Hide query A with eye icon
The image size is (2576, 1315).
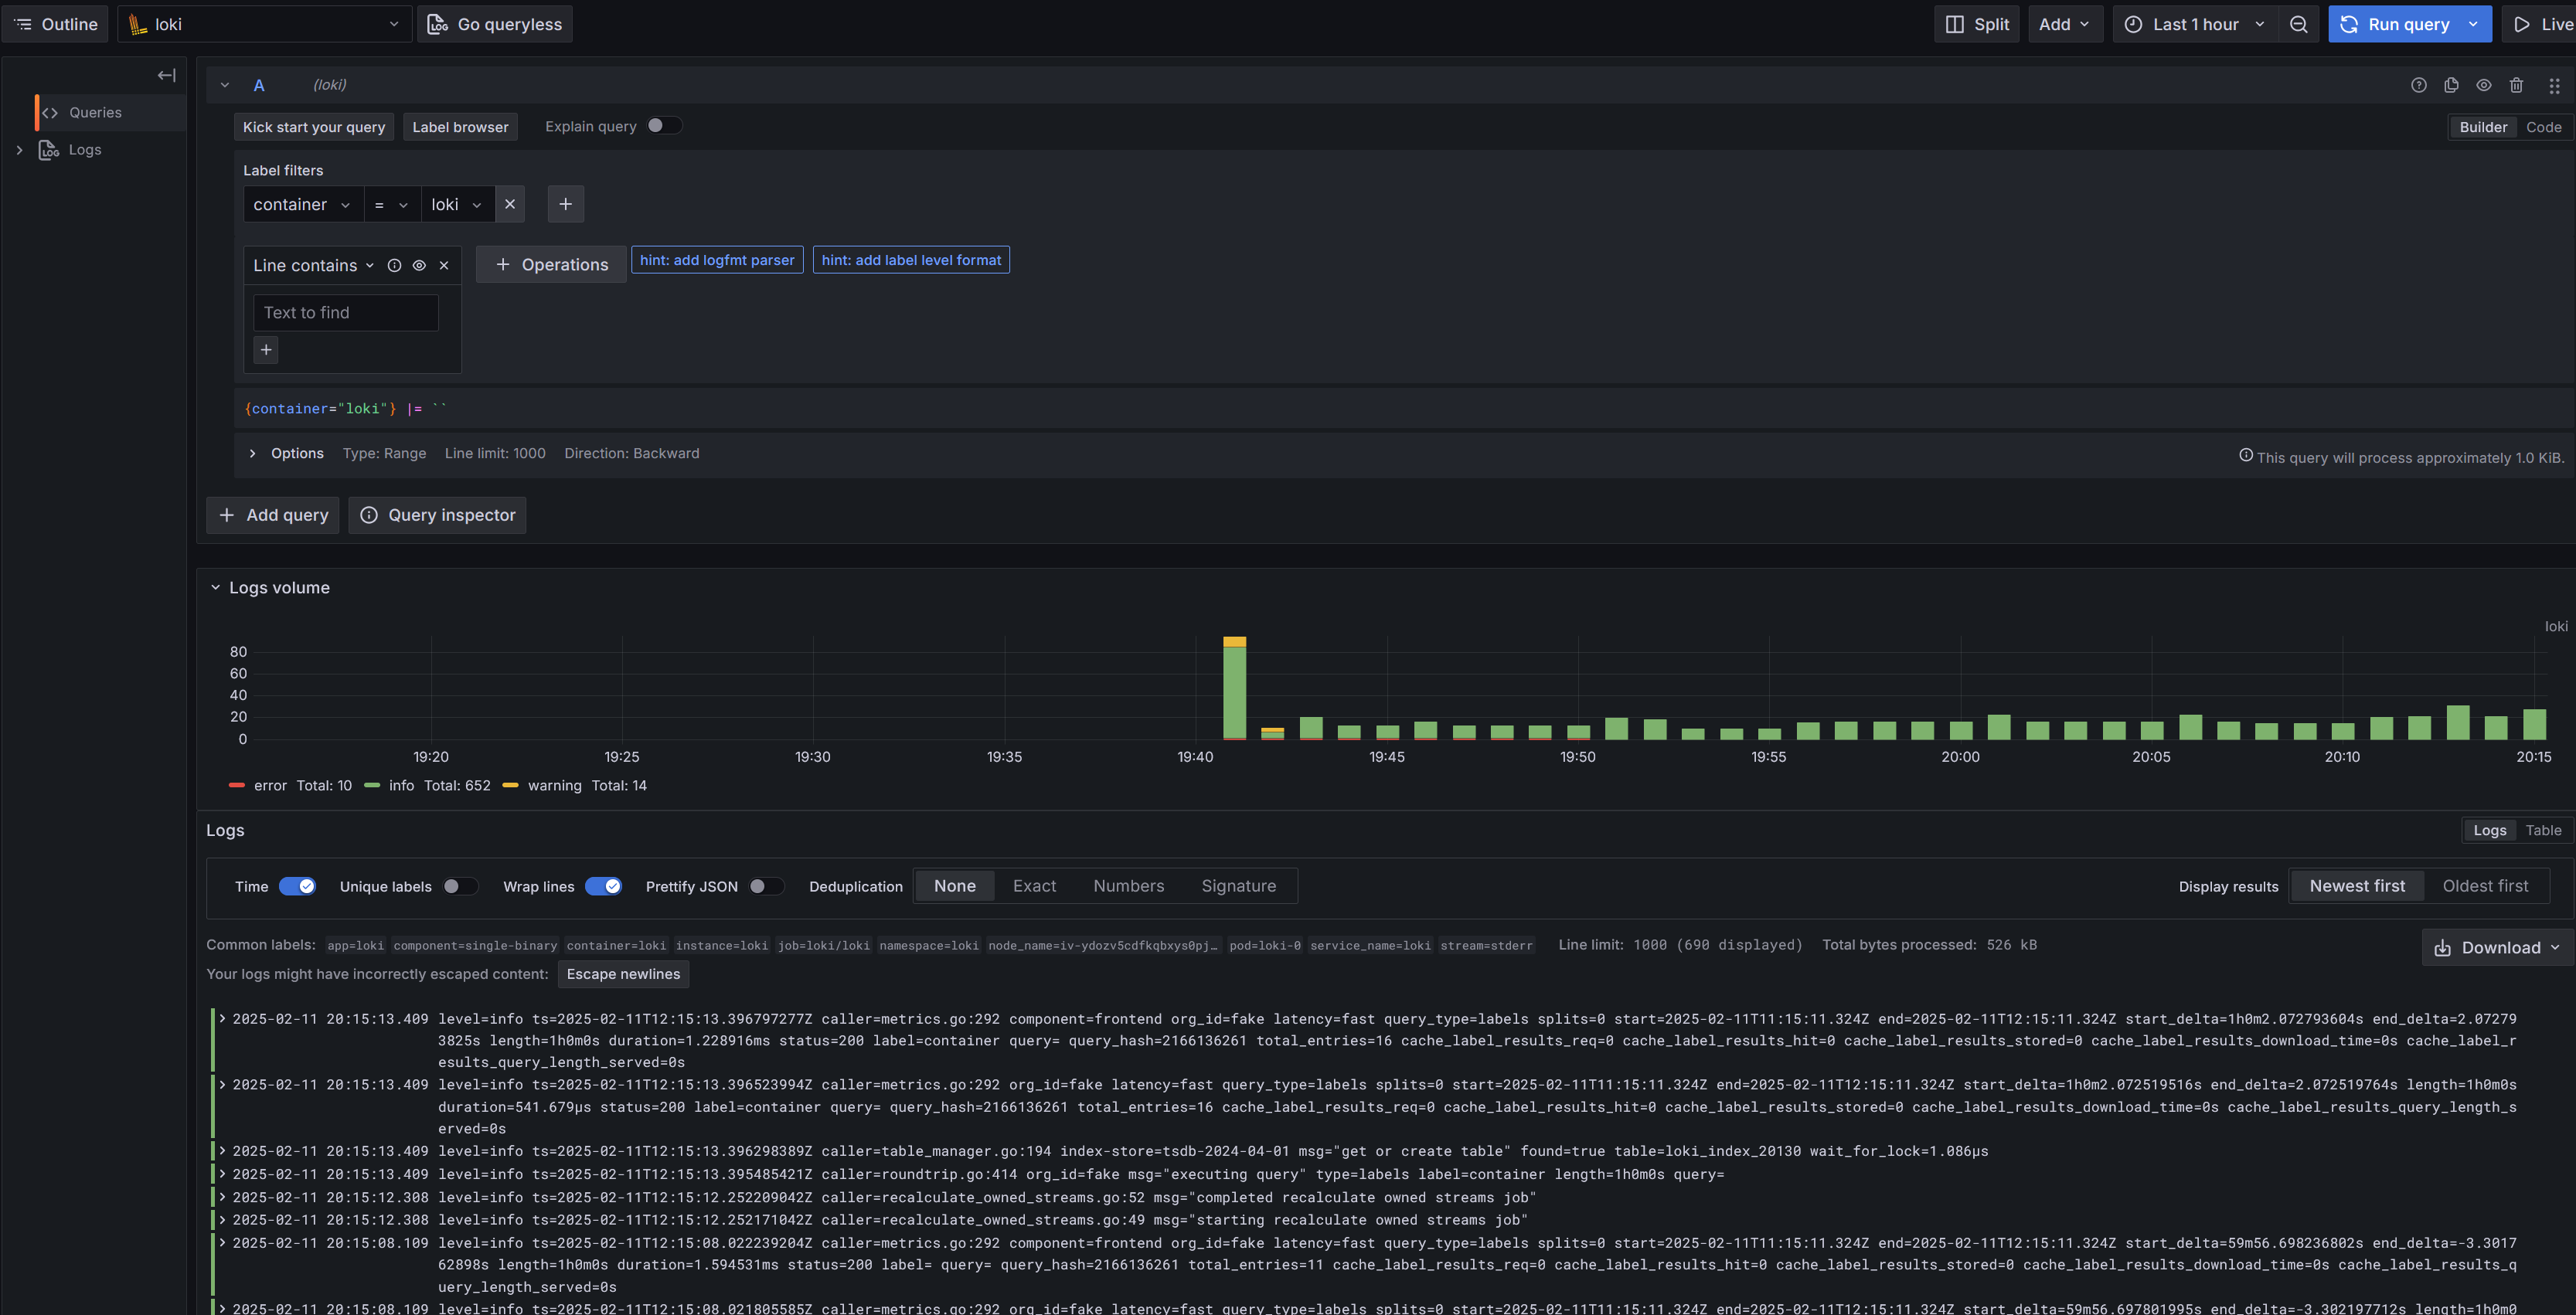(2483, 85)
